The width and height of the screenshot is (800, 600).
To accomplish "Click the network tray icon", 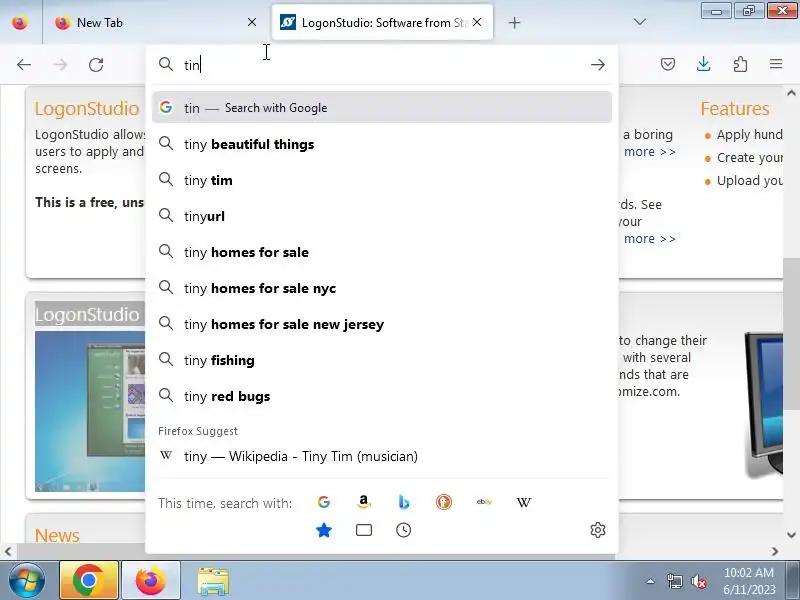I will coord(674,581).
